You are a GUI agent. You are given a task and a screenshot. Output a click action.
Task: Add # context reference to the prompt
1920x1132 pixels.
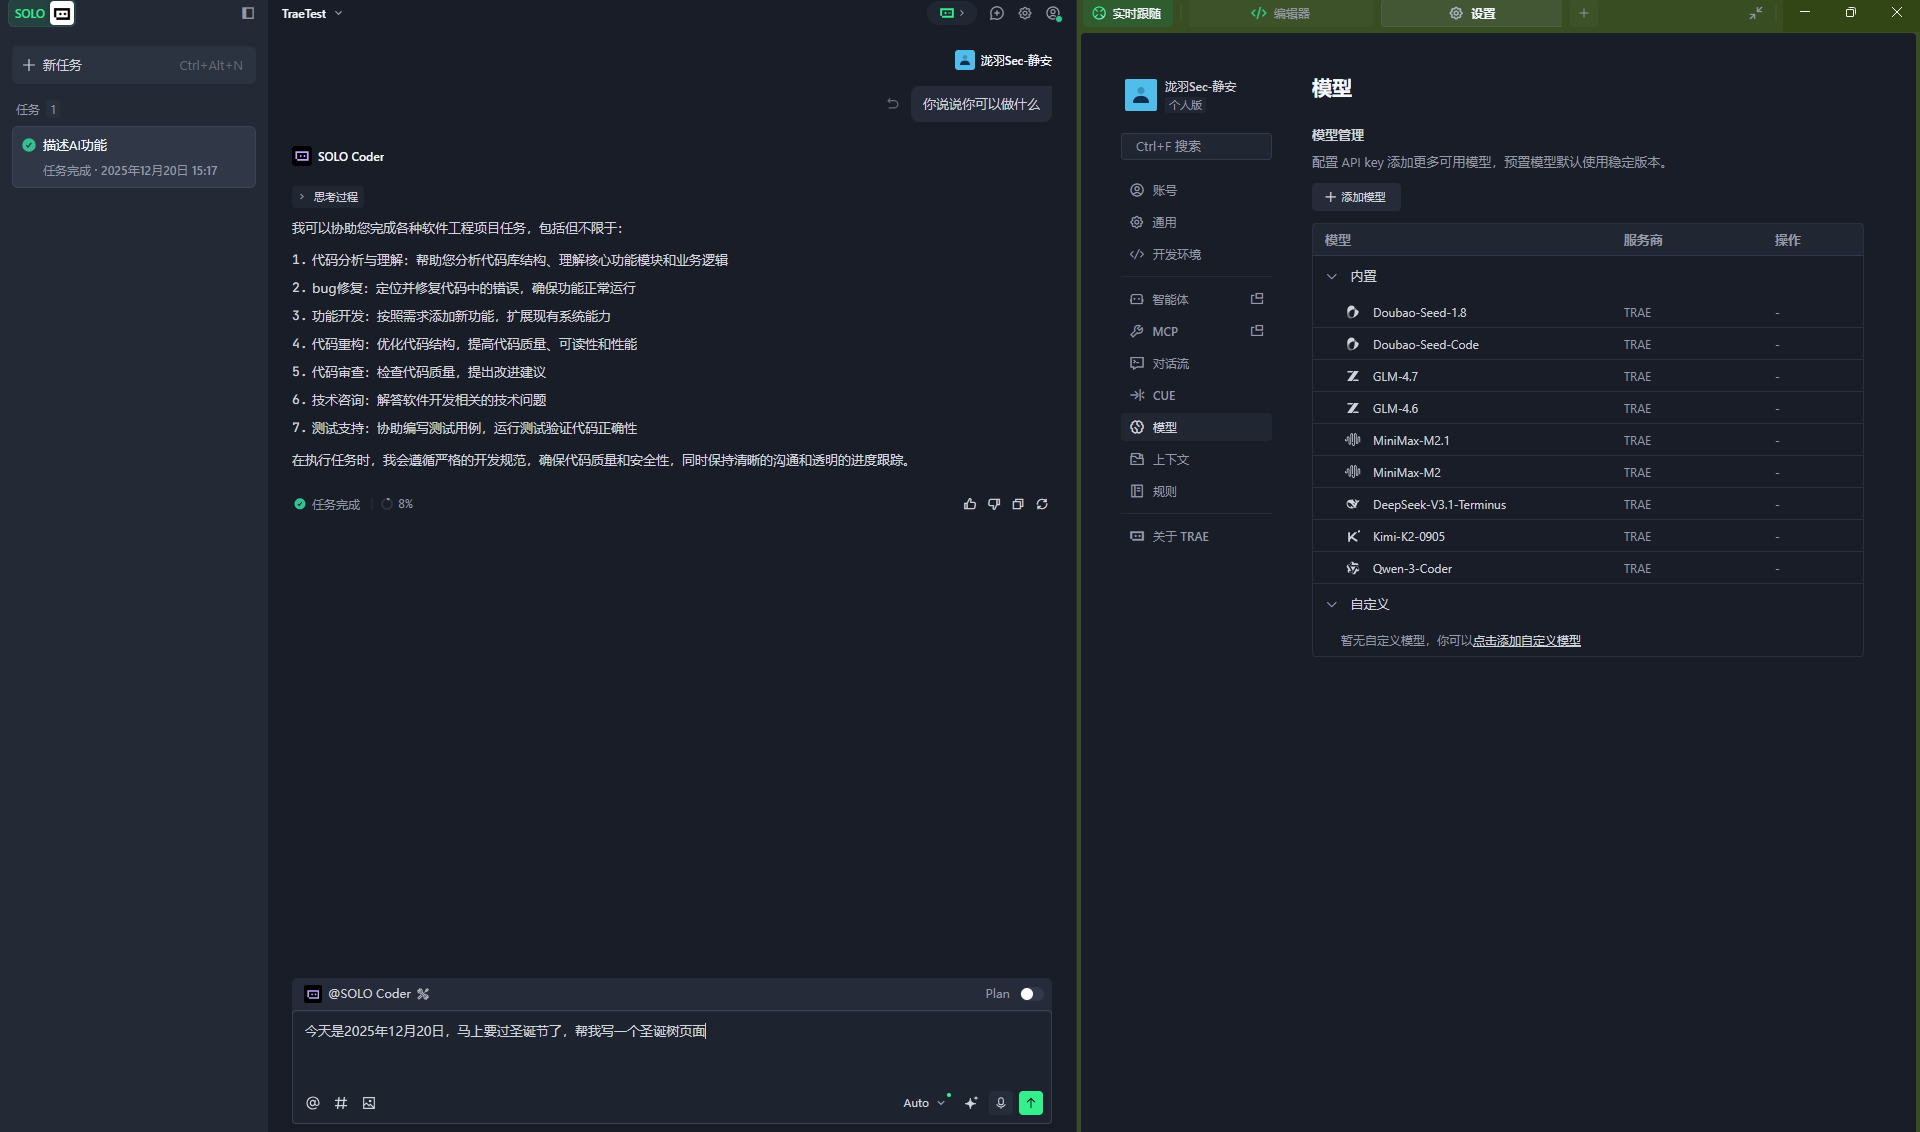[x=341, y=1103]
